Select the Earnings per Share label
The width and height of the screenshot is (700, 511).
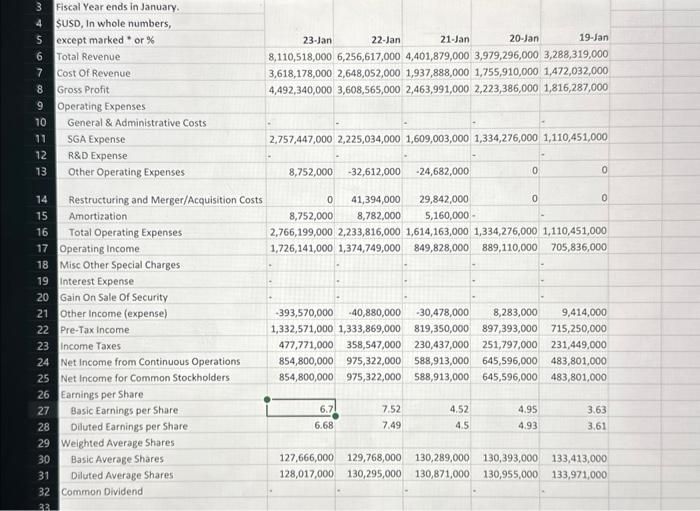click(102, 395)
